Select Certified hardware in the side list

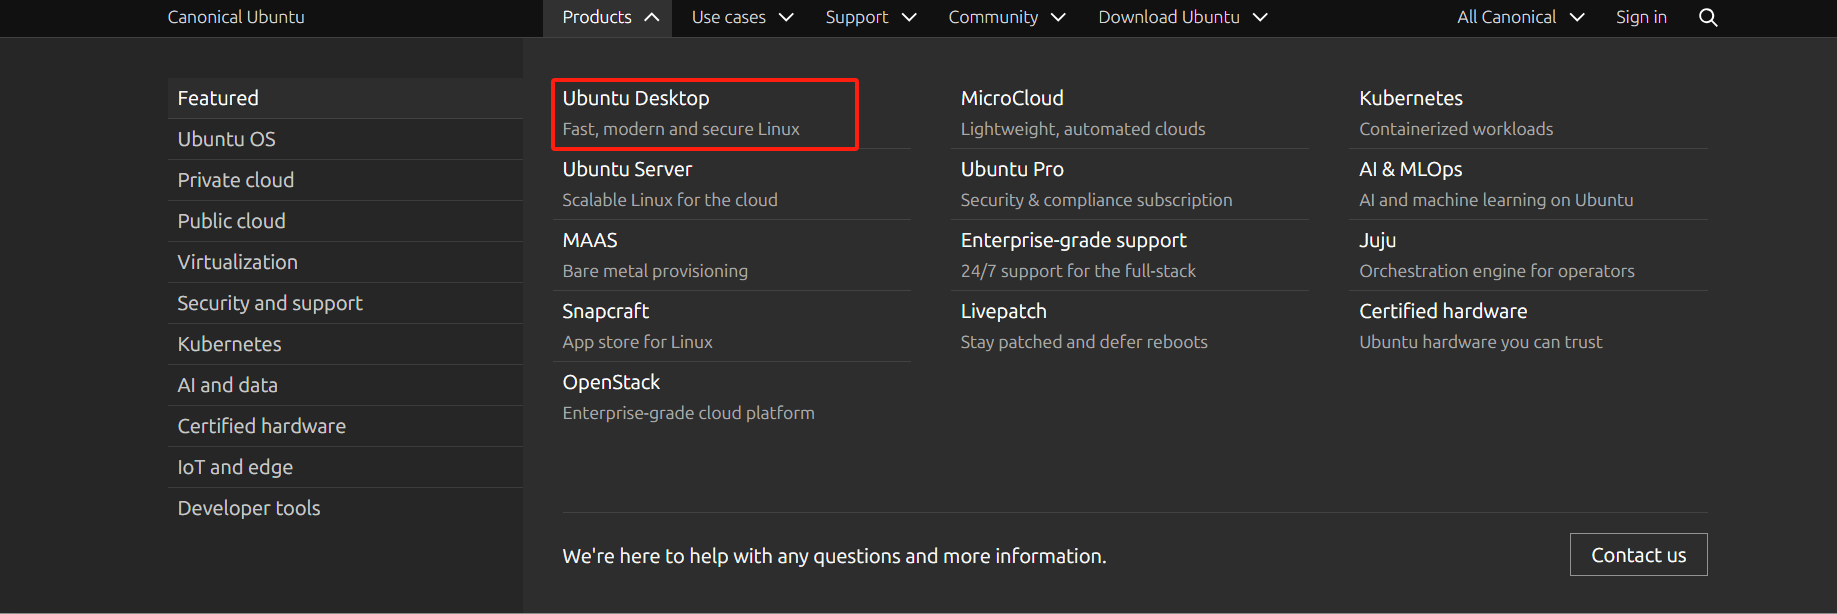tap(345, 426)
